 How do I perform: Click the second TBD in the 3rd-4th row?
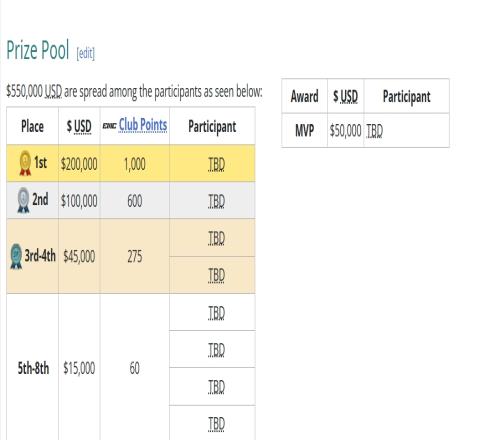(x=216, y=275)
